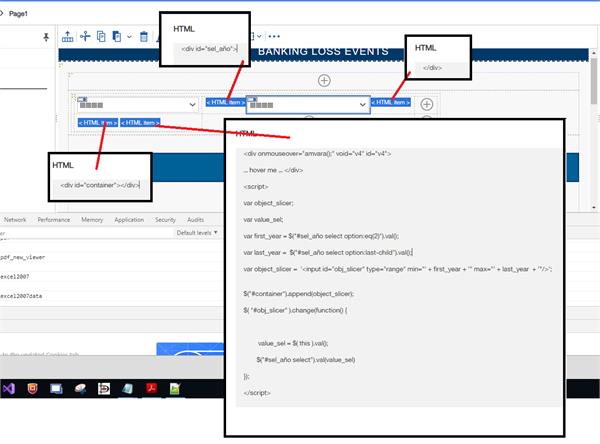Click the scrollbar down arrow
The image size is (600, 444).
pos(593,207)
